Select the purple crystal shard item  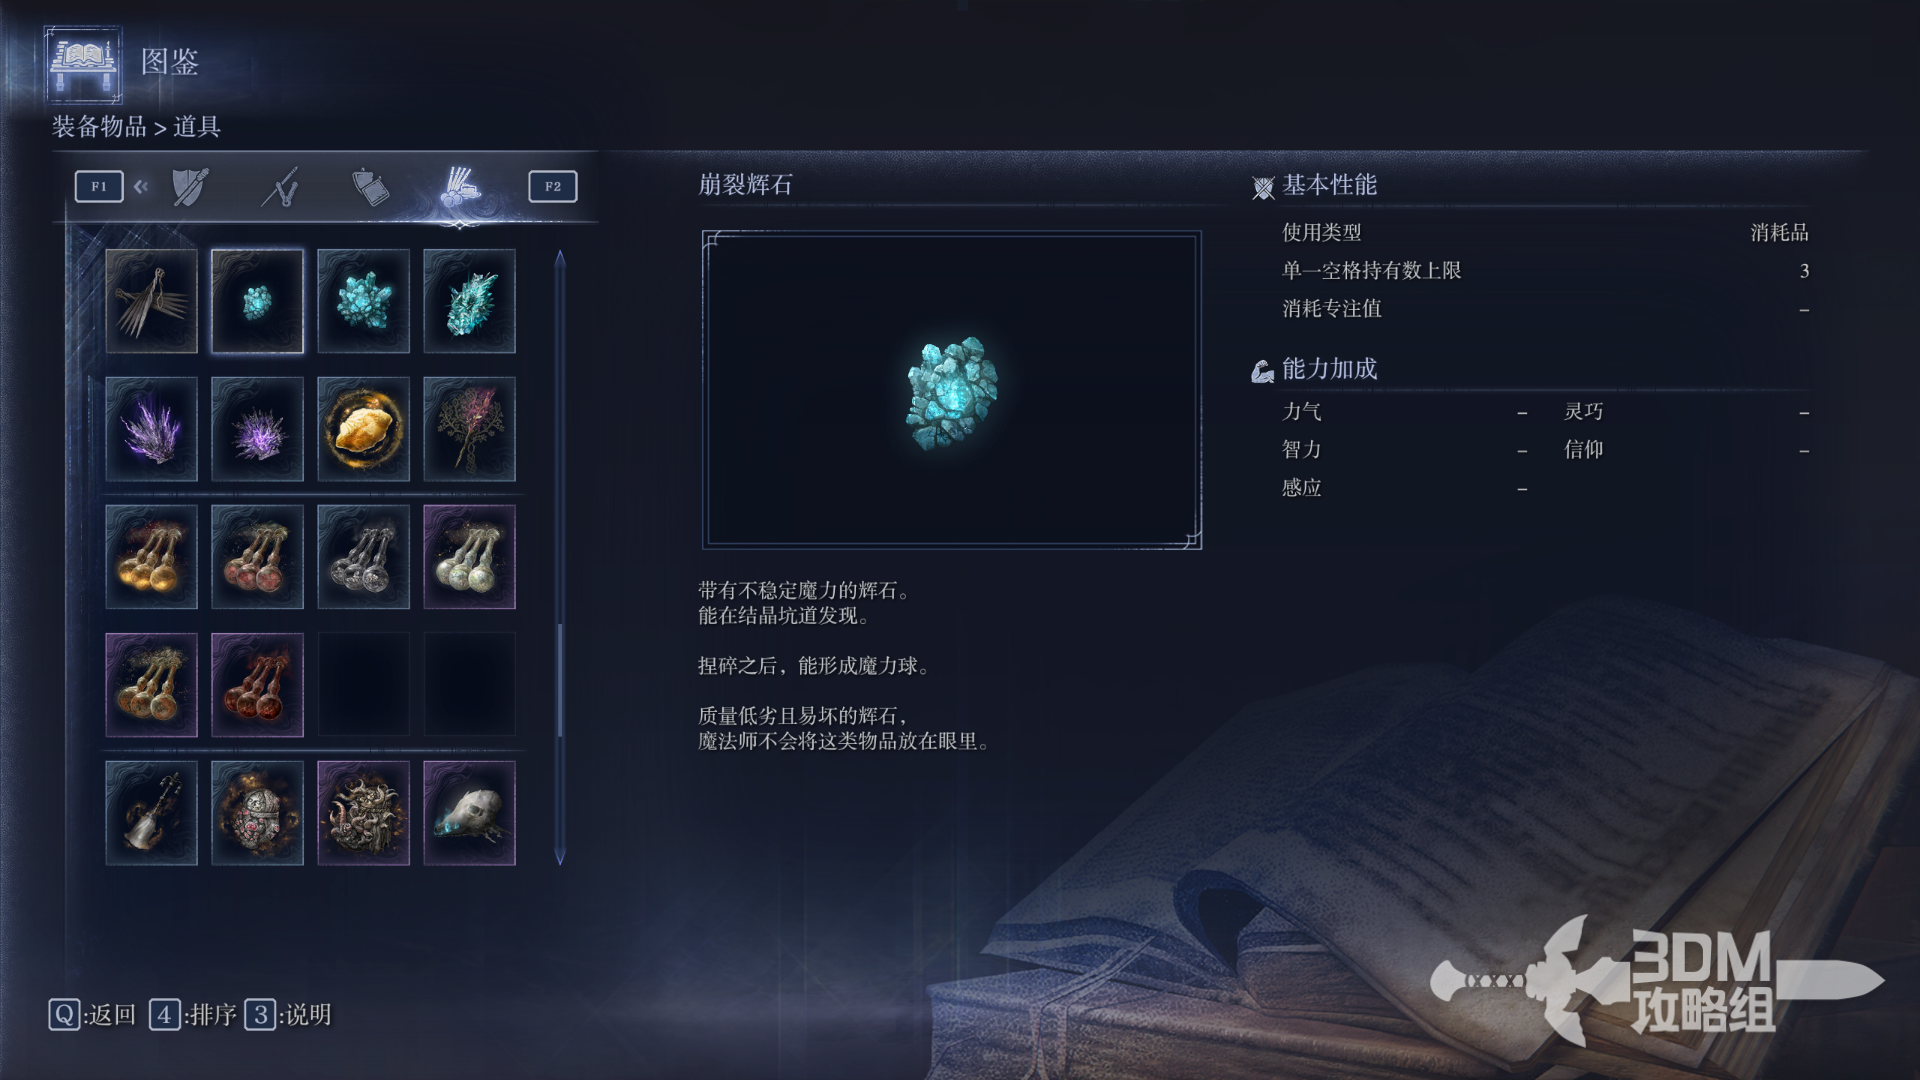pyautogui.click(x=151, y=429)
